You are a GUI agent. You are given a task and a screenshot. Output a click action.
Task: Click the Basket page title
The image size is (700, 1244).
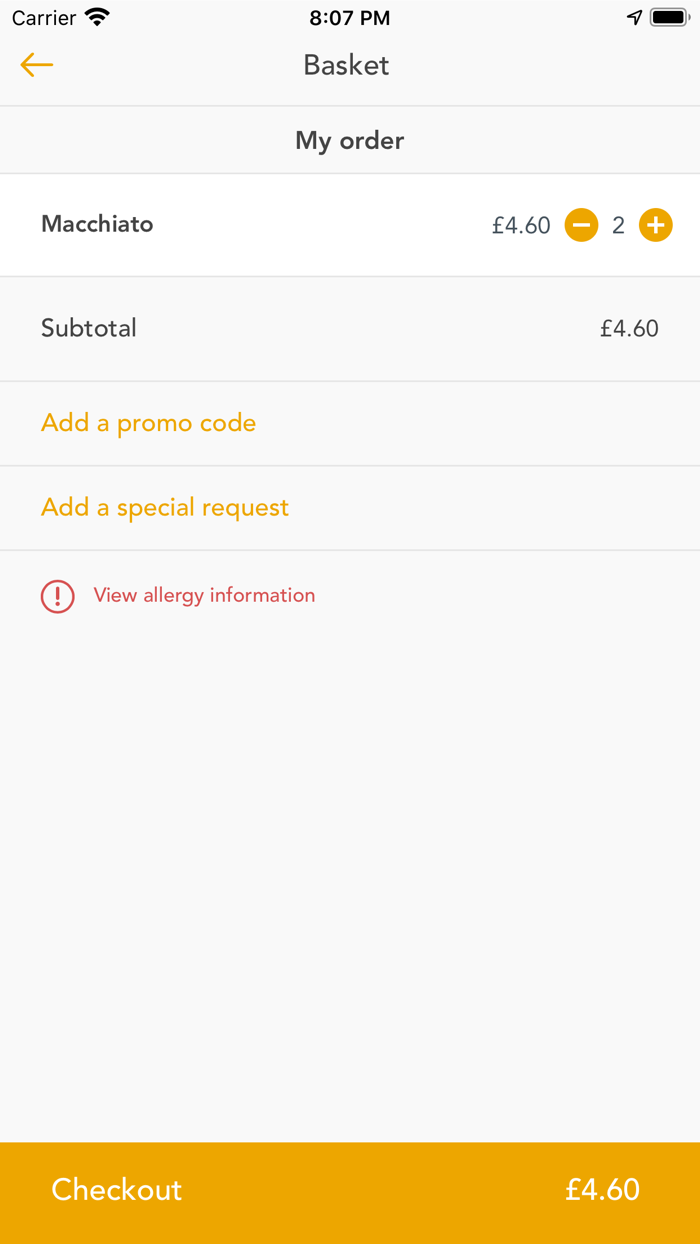click(347, 65)
